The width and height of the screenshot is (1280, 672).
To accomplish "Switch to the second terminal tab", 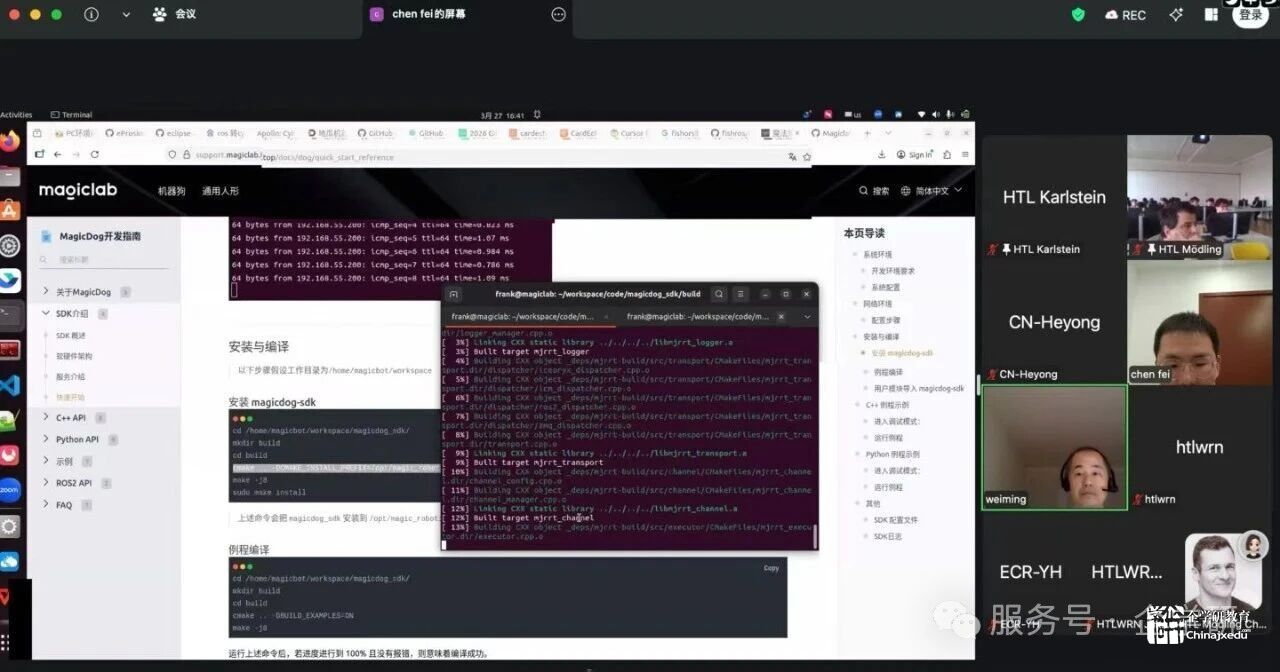I will click(x=698, y=316).
